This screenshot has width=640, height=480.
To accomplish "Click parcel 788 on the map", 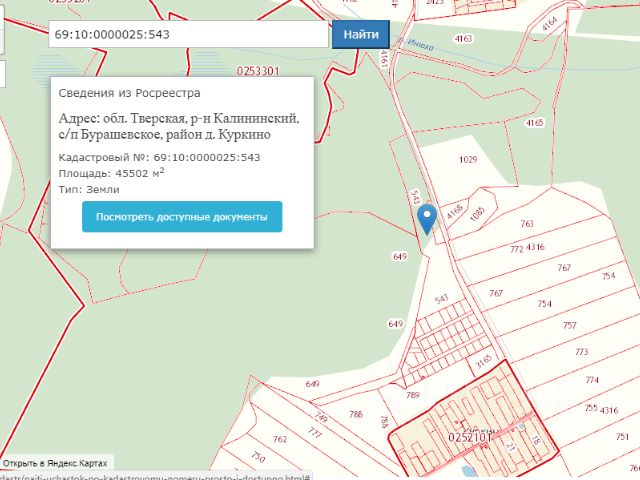I will tap(355, 414).
